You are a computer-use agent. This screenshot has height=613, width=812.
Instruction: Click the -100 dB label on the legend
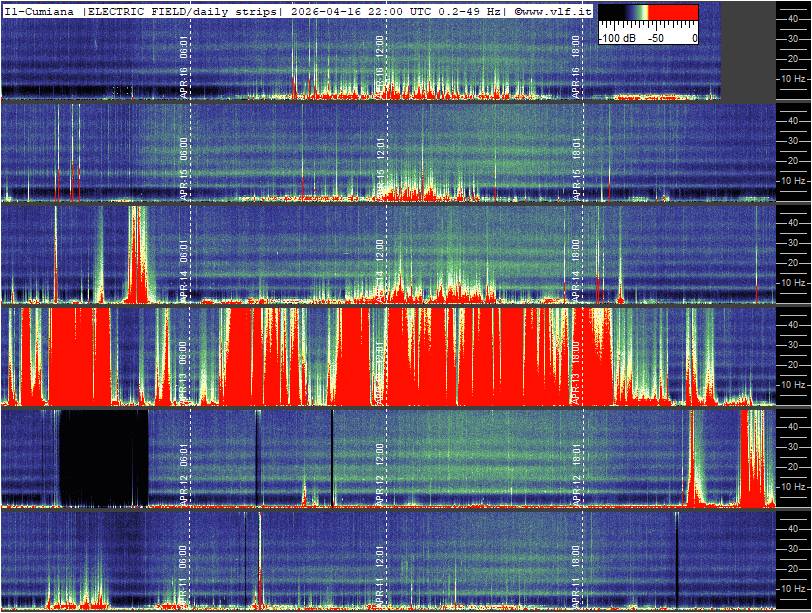pyautogui.click(x=618, y=37)
